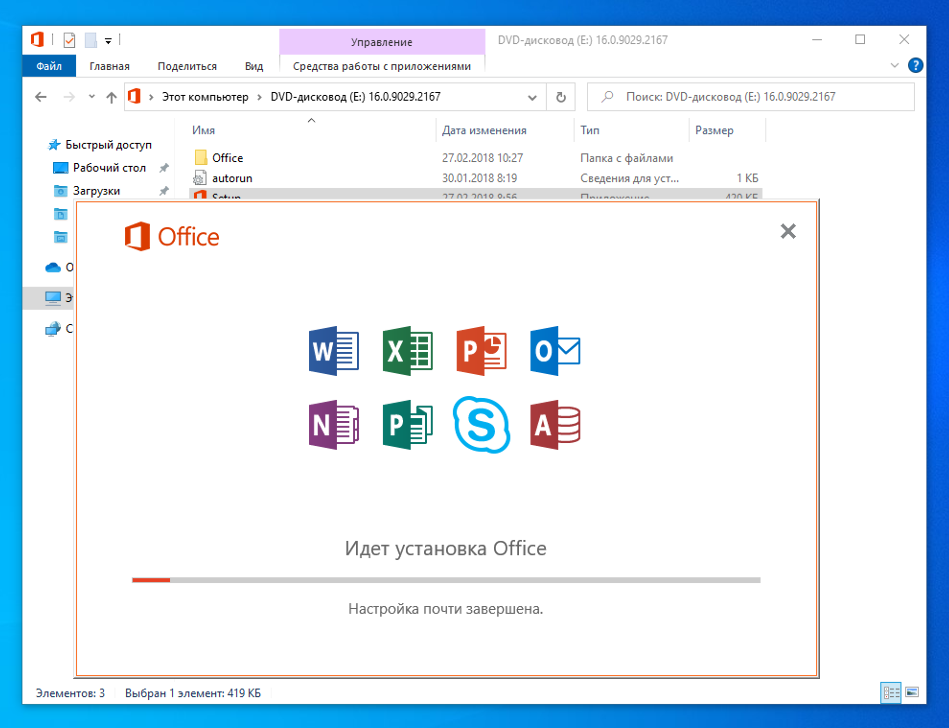Open Рабочий стол in navigation pane
The width and height of the screenshot is (949, 728).
click(110, 168)
